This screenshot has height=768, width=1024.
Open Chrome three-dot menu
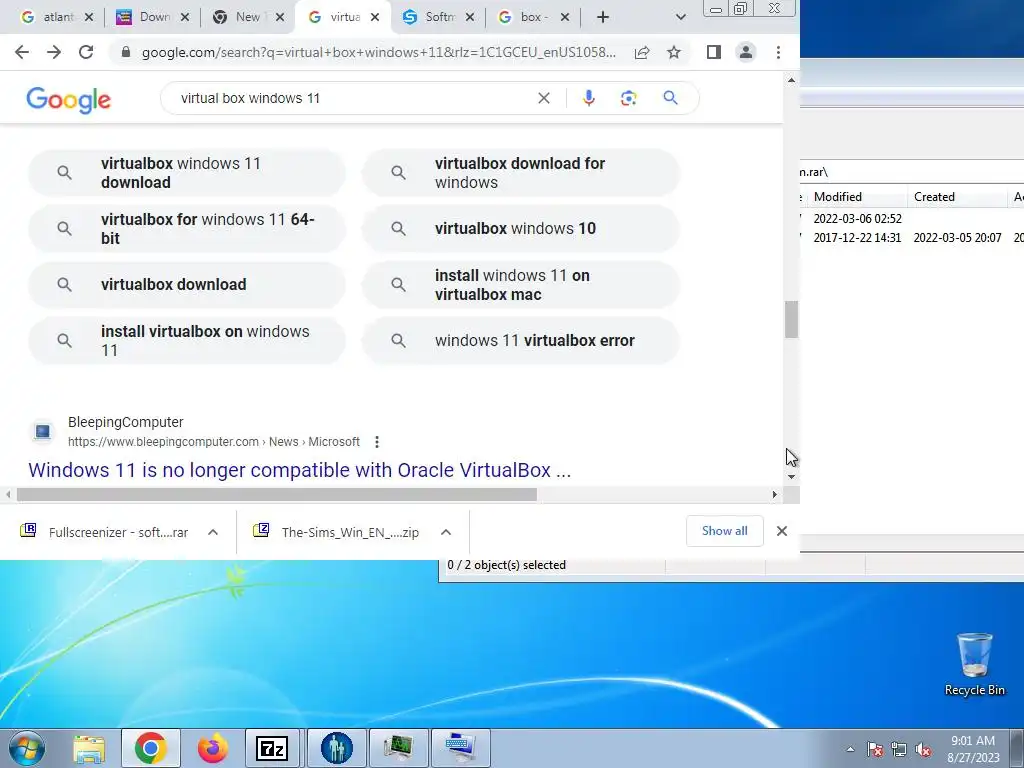[778, 52]
